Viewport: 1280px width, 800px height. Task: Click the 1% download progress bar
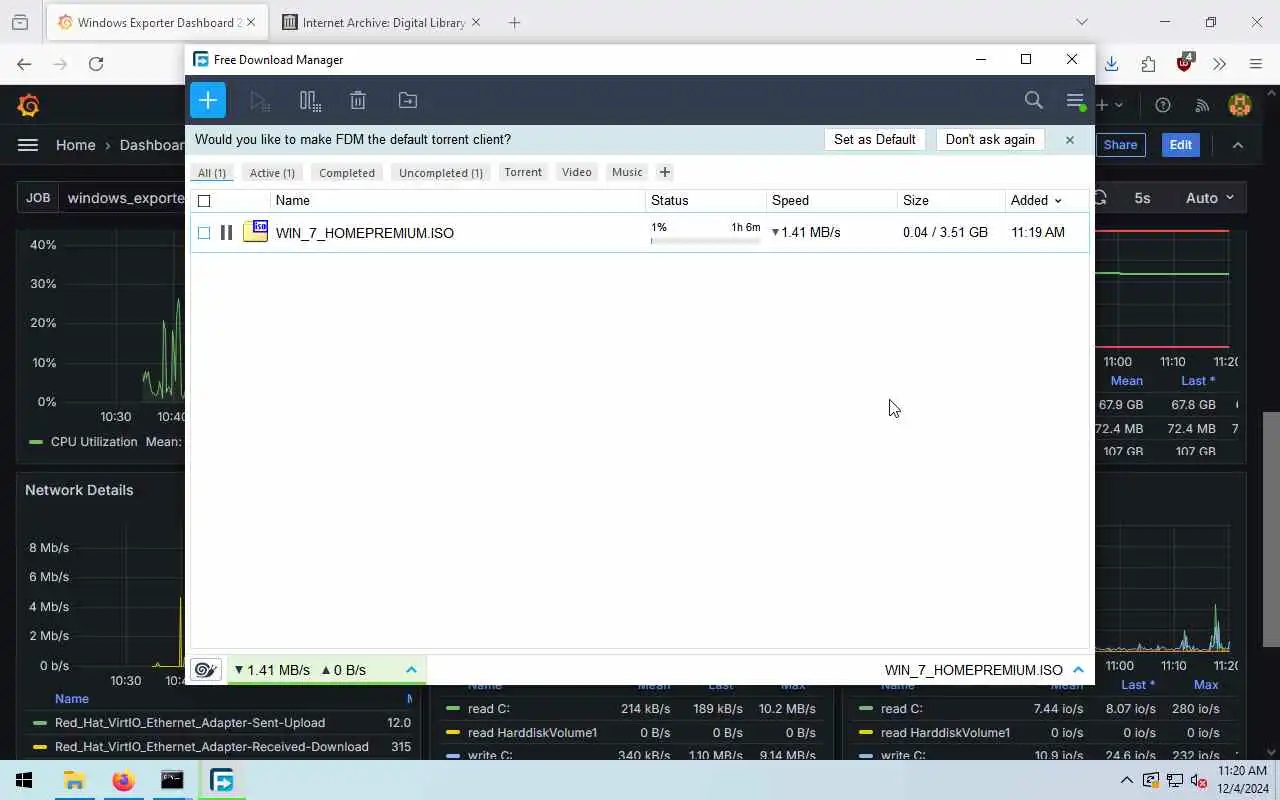pos(705,241)
